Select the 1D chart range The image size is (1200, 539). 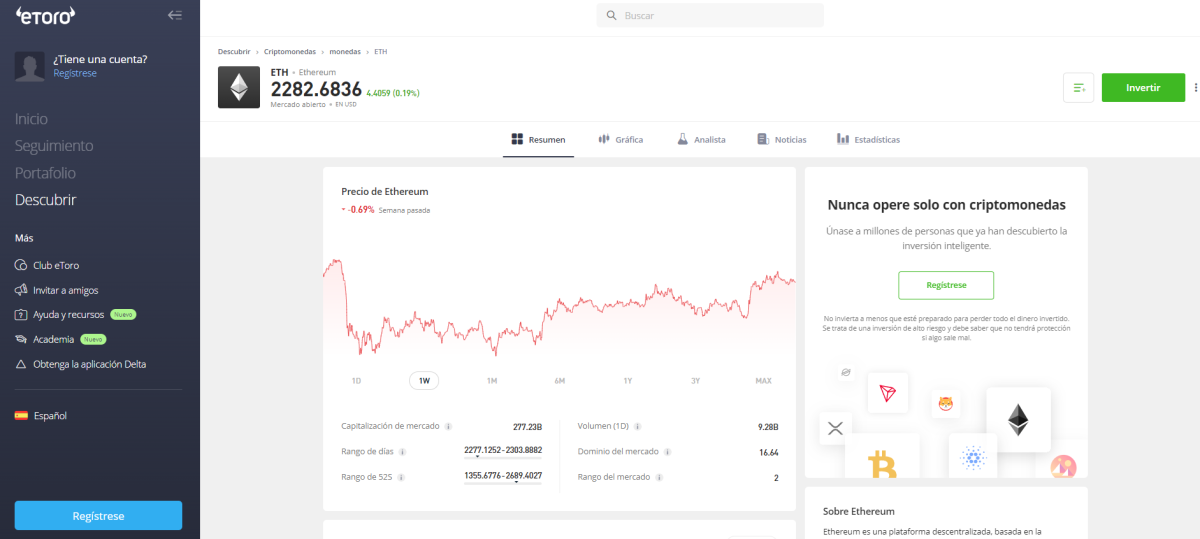pos(356,381)
